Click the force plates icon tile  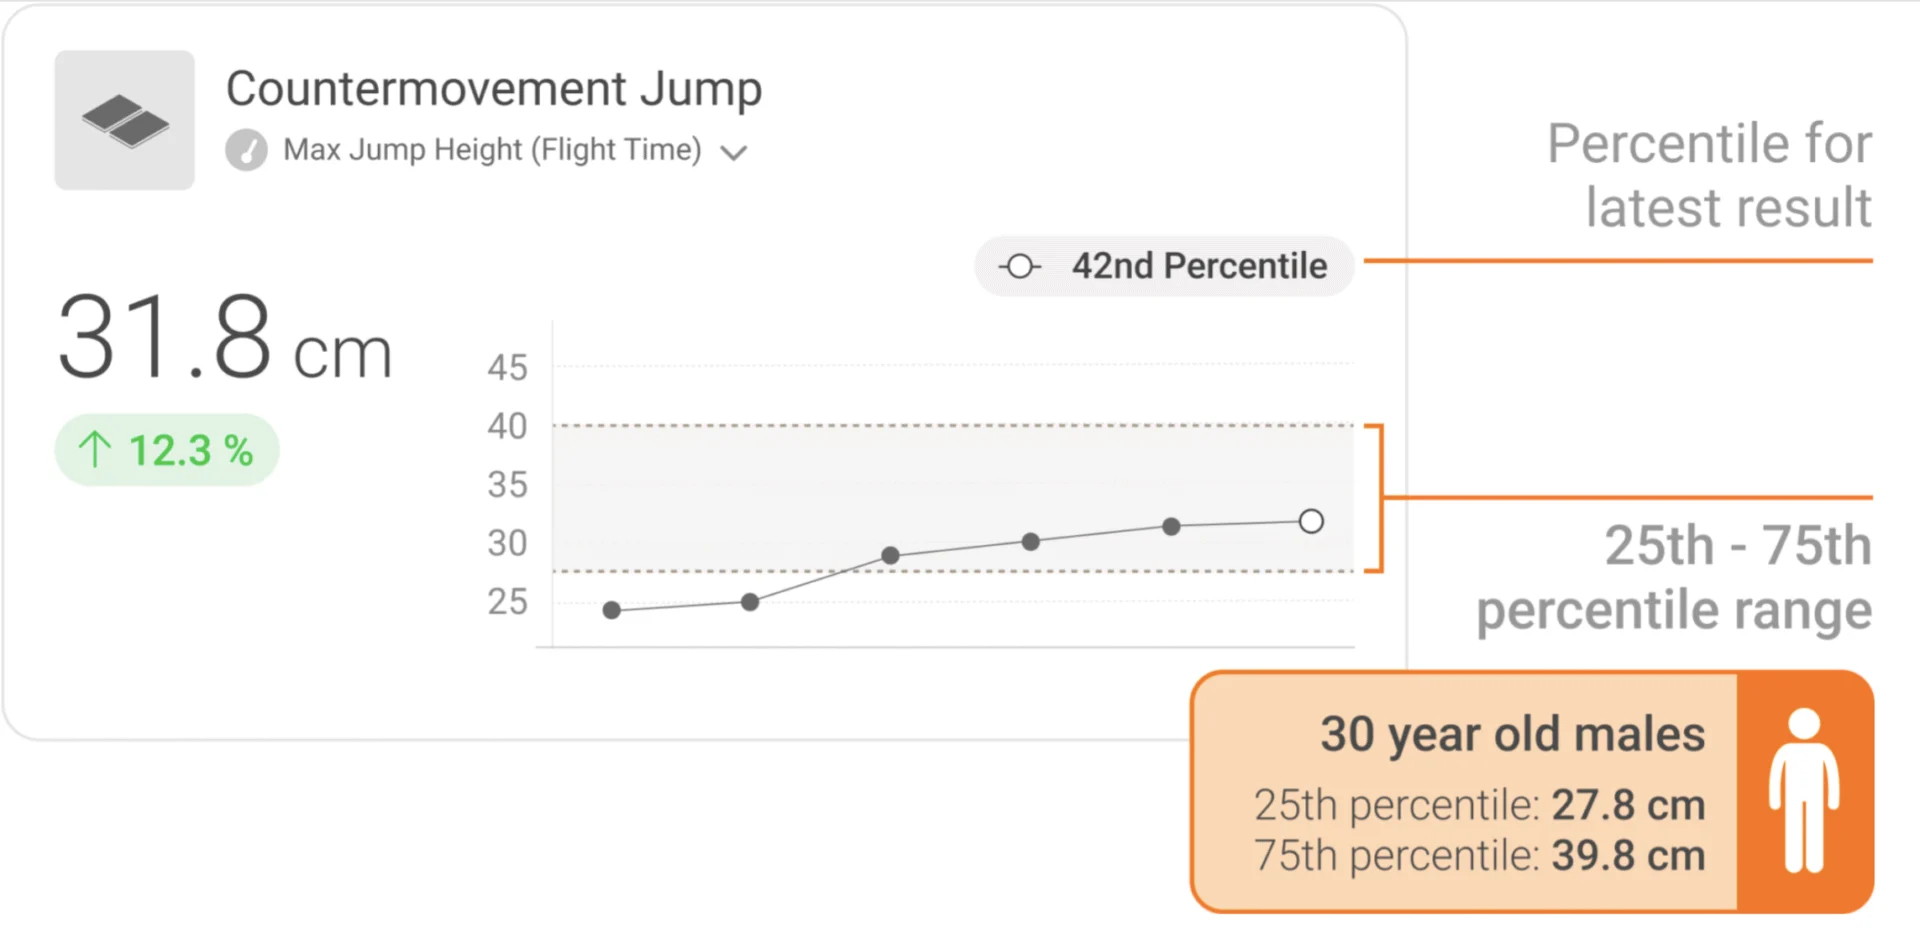[124, 120]
